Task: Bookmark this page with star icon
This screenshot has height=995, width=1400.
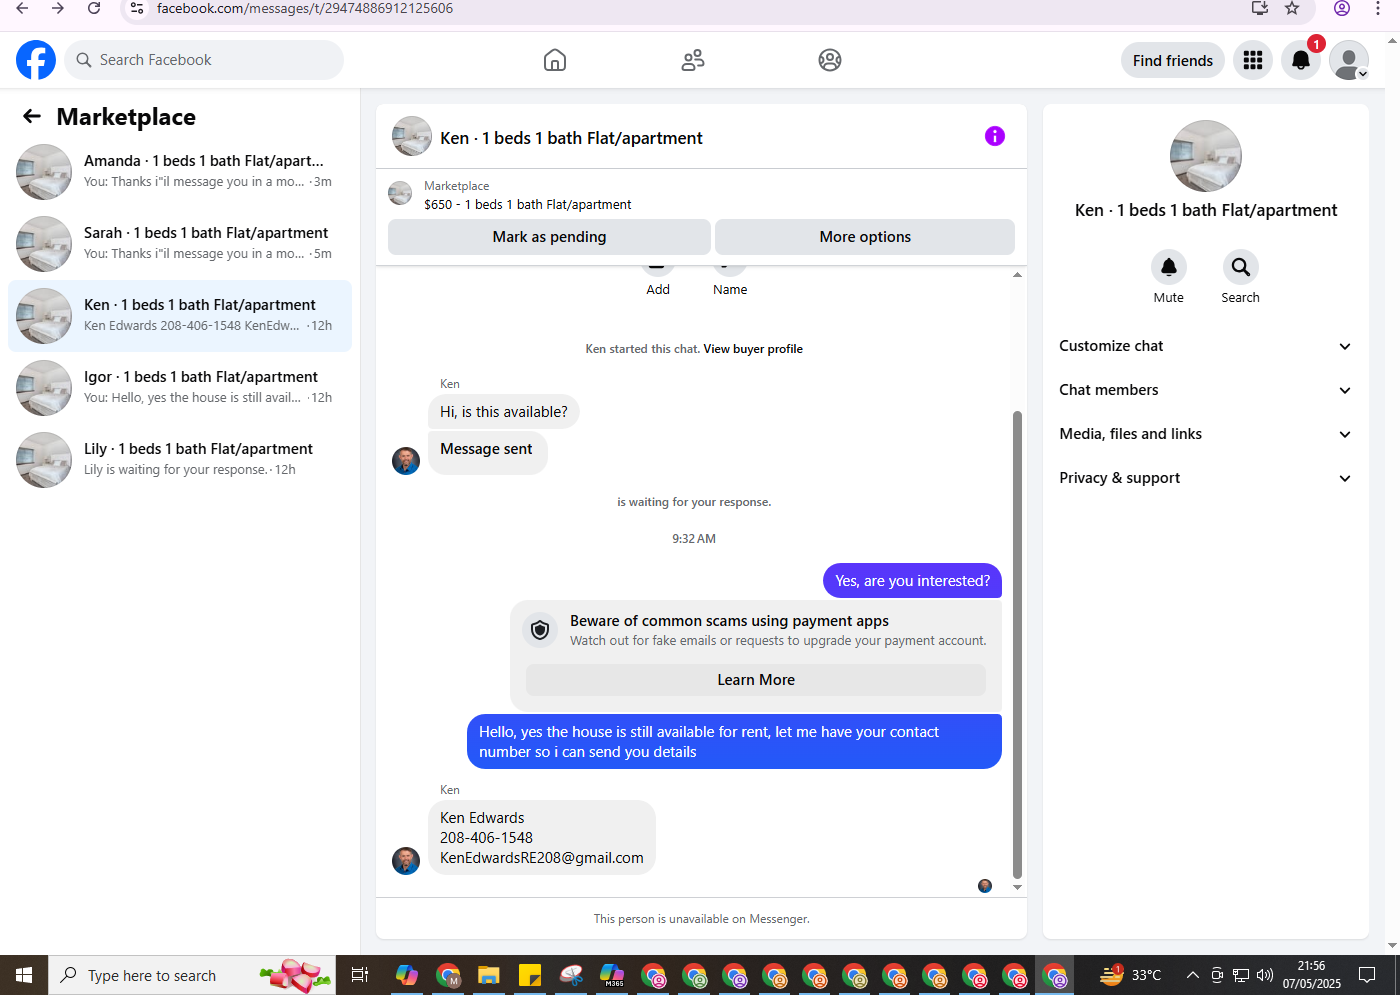Action: [1292, 8]
